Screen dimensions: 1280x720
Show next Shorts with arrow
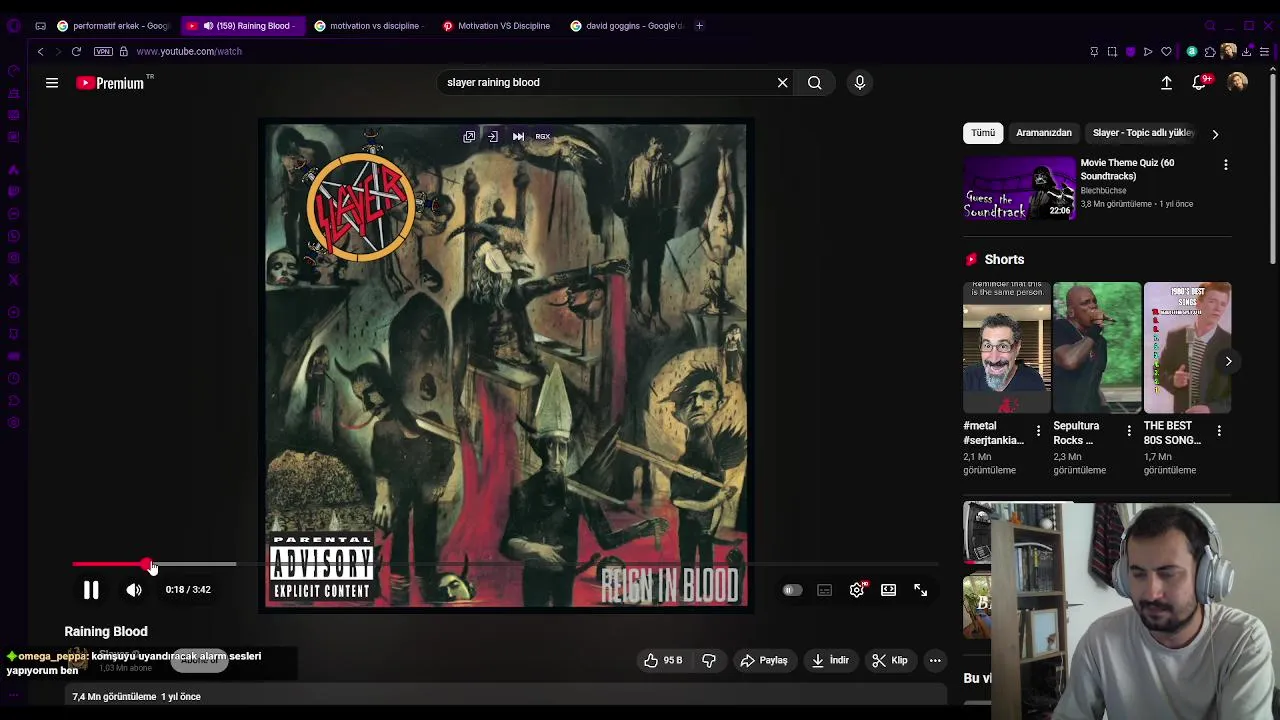click(1228, 361)
